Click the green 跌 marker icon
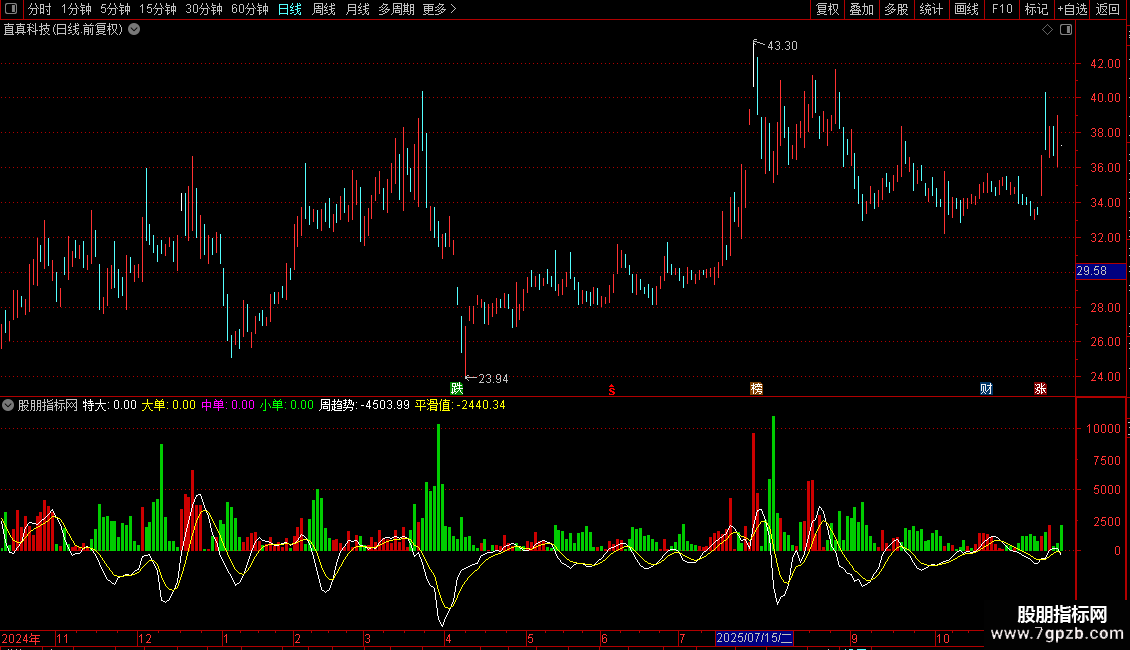Viewport: 1130px width, 650px height. point(456,388)
